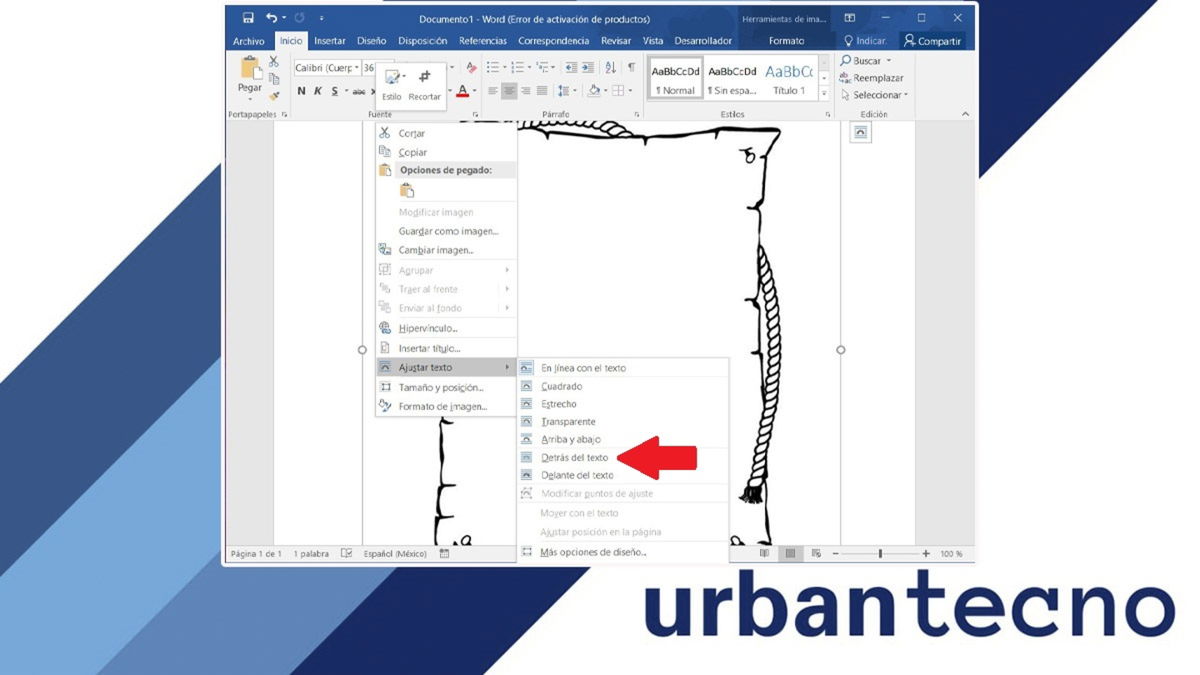Image resolution: width=1200 pixels, height=675 pixels.
Task: Click the Ordenar alphabetical sort icon
Action: click(x=610, y=67)
